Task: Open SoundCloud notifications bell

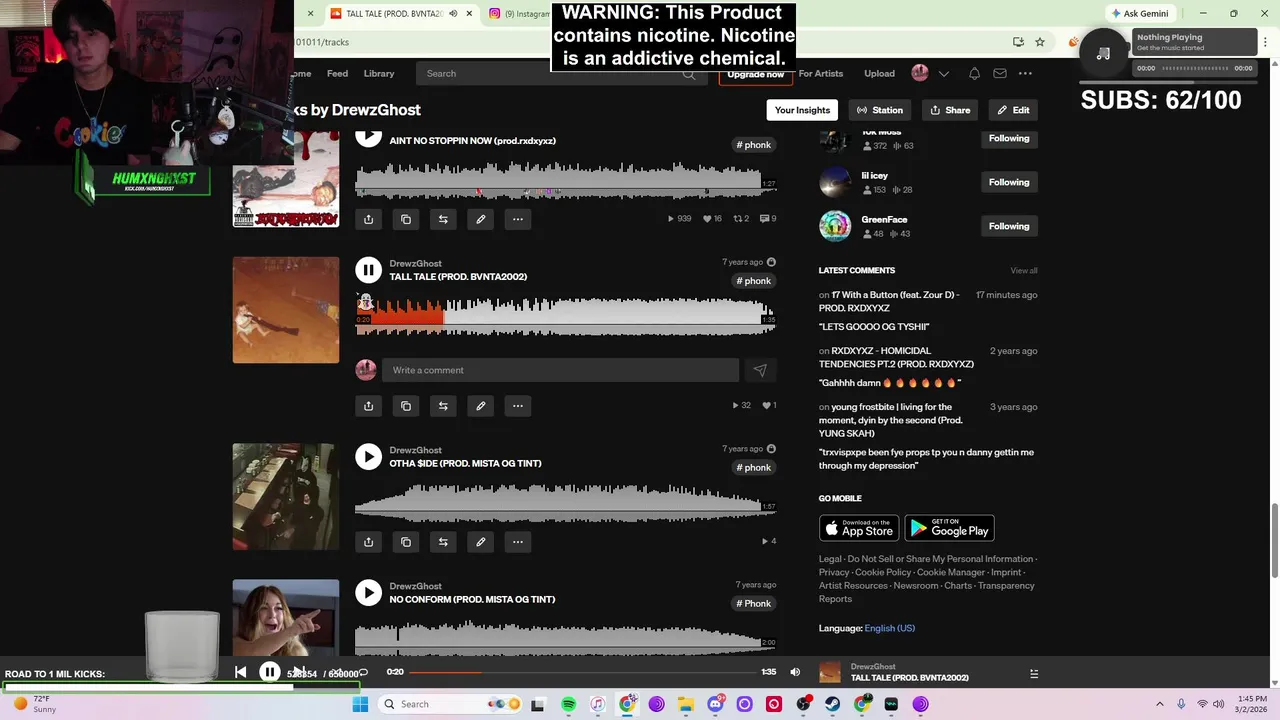Action: [974, 73]
